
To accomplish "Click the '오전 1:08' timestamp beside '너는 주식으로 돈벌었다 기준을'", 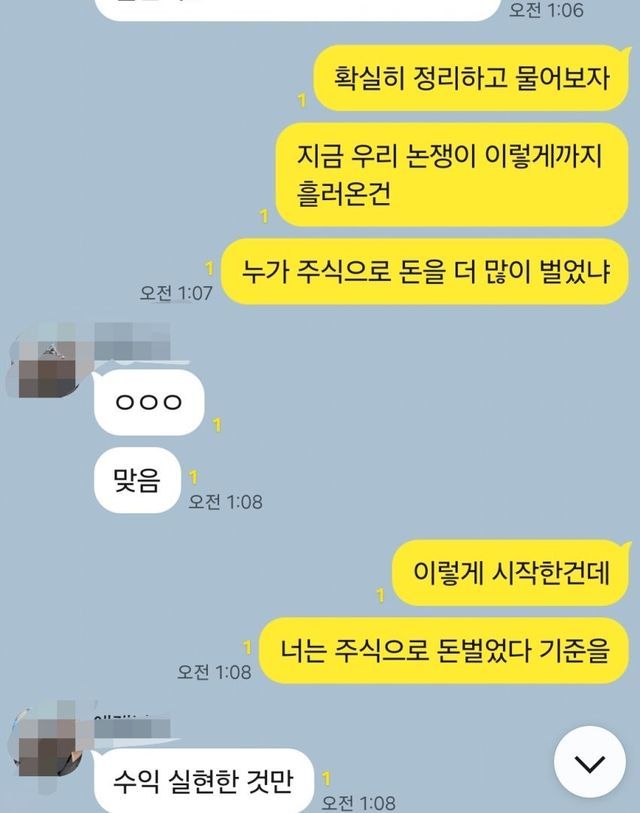I will coord(214,672).
